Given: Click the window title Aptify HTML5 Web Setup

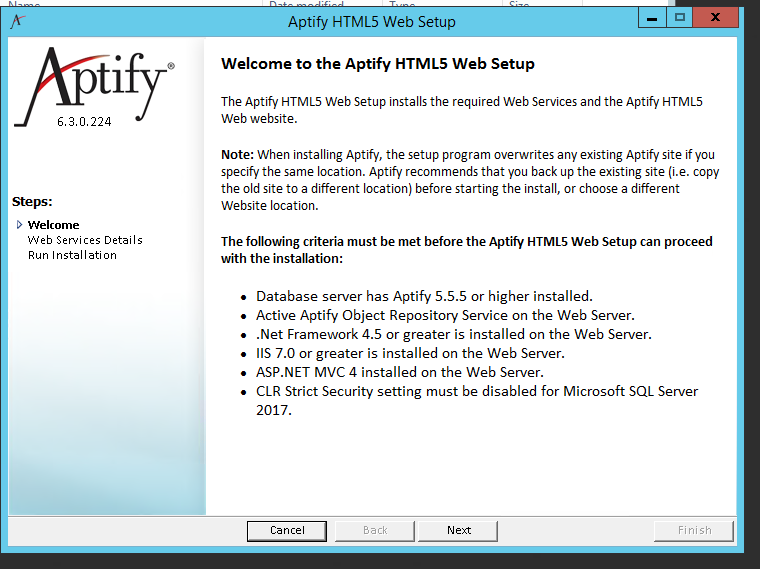Looking at the screenshot, I should click(372, 22).
